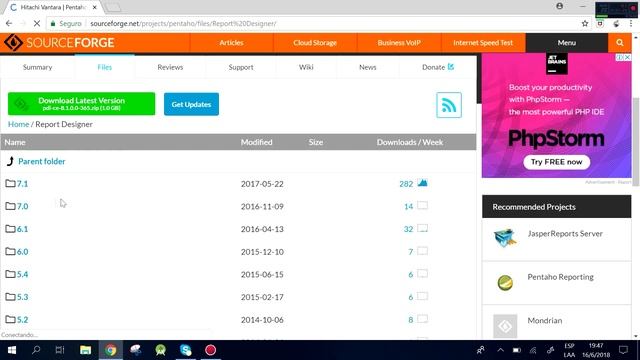Click the Home breadcrumb link
Screen dimensions: 640x360
[18, 124]
